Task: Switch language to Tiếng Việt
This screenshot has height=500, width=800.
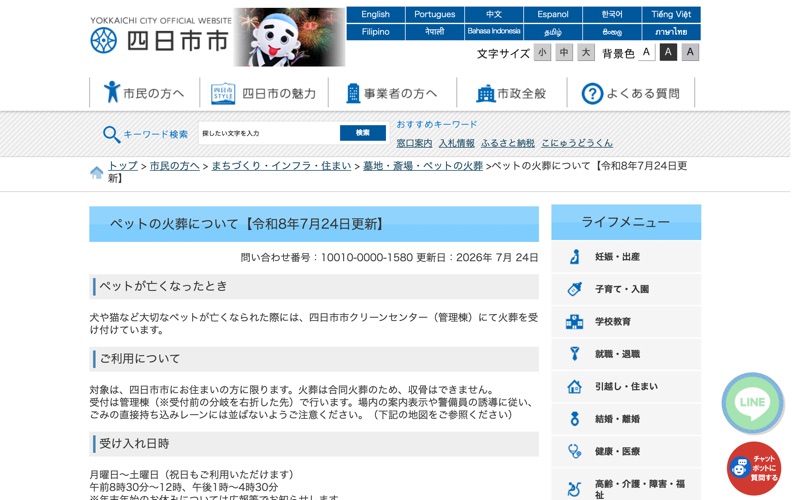Action: pos(671,14)
